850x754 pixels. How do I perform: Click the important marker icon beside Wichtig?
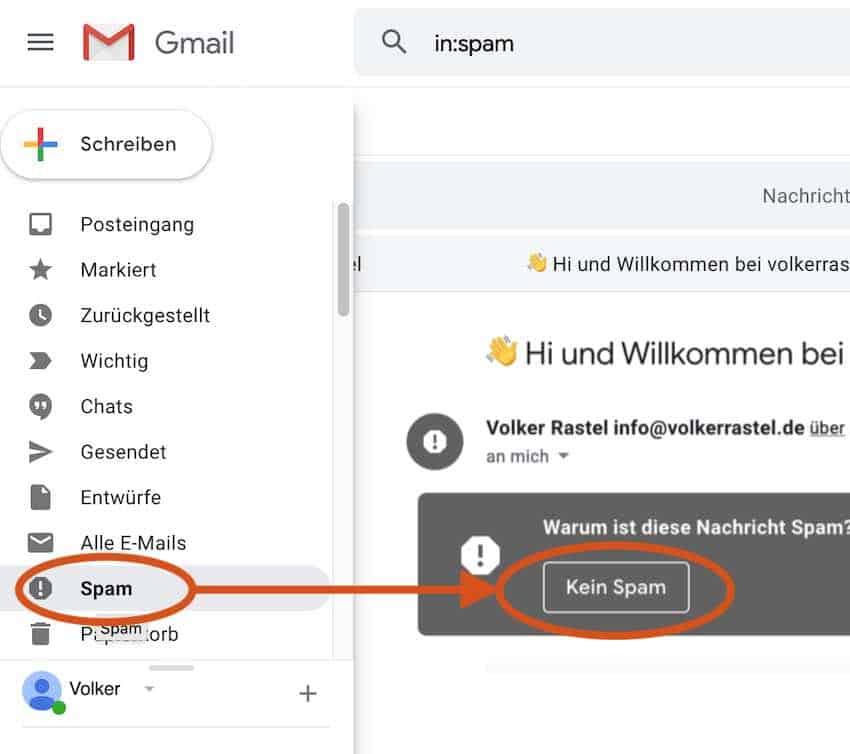pyautogui.click(x=41, y=360)
